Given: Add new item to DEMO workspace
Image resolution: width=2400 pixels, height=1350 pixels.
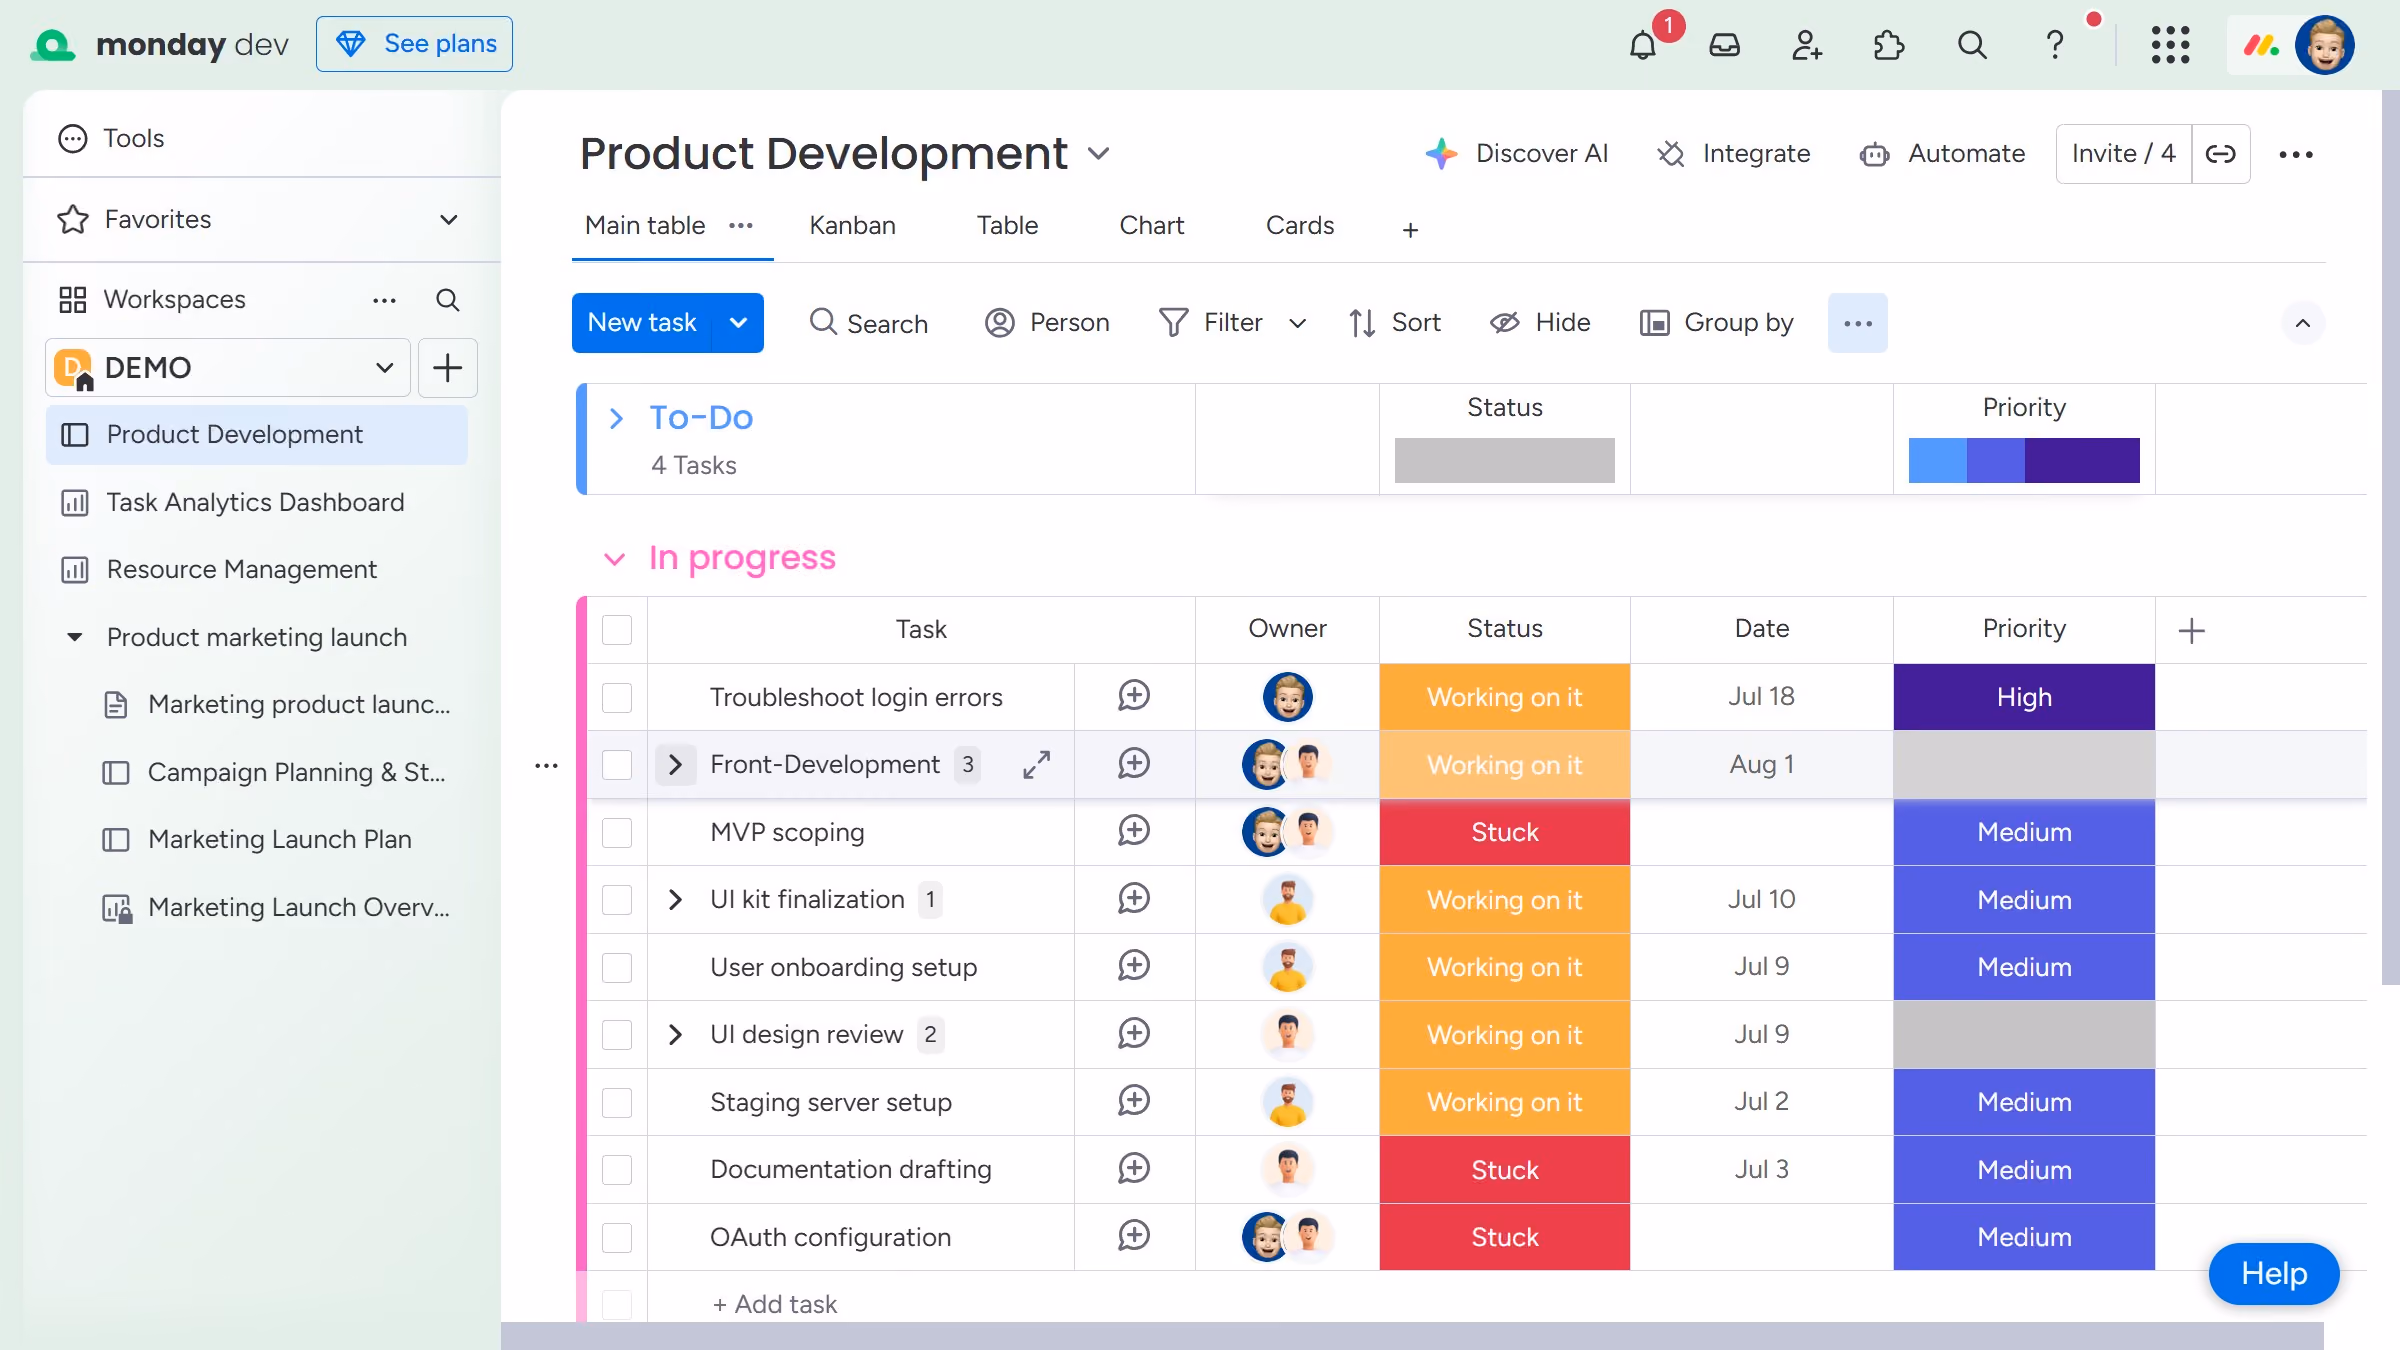Looking at the screenshot, I should 448,368.
